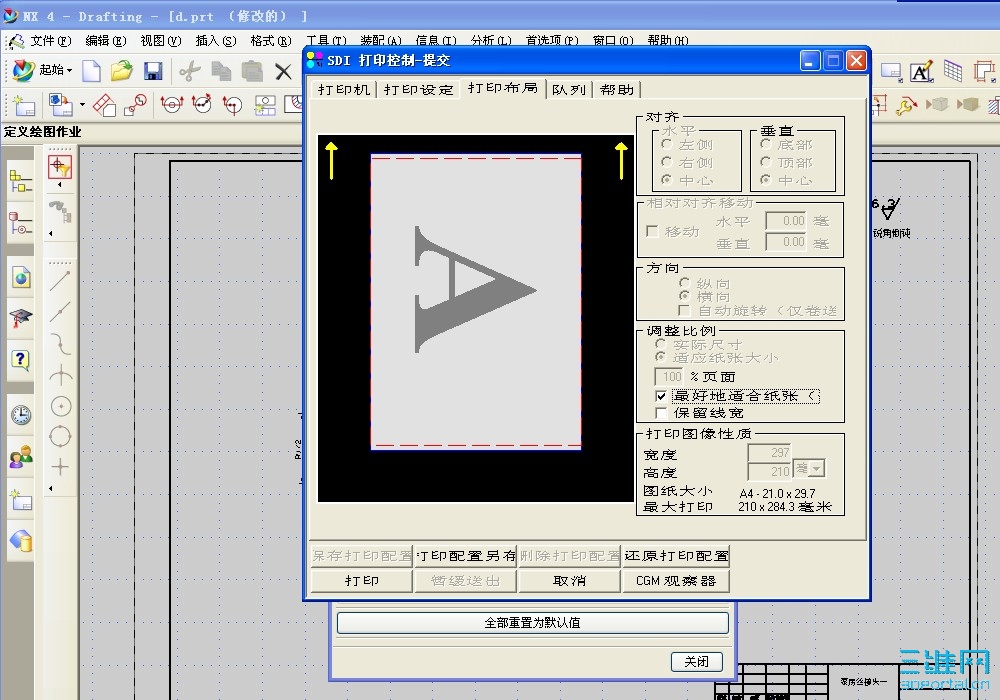Click the hatching grid icon near top right

coord(953,71)
